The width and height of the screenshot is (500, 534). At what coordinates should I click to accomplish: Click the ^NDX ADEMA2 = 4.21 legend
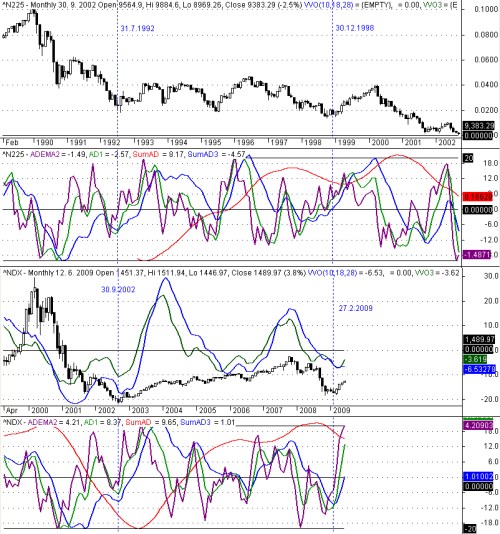[41, 422]
